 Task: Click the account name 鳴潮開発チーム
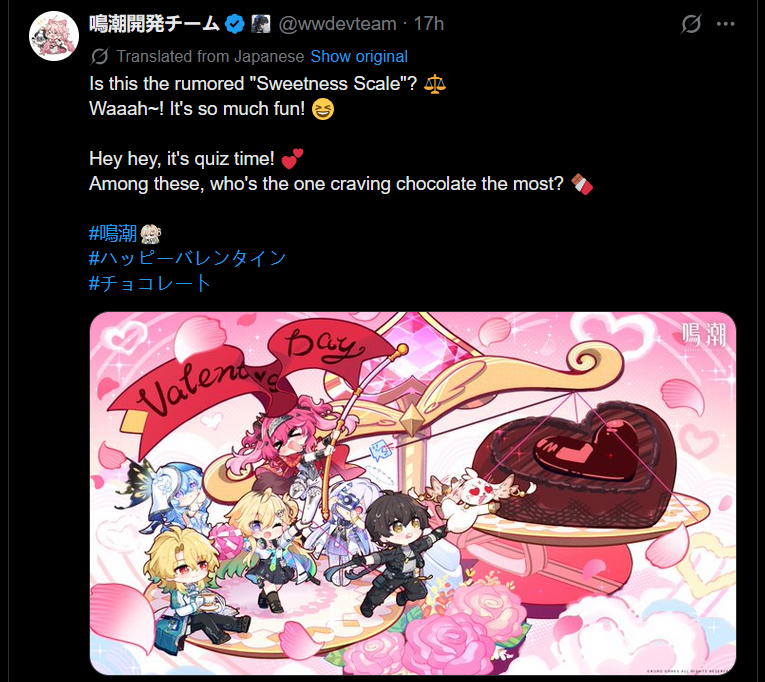pos(155,24)
